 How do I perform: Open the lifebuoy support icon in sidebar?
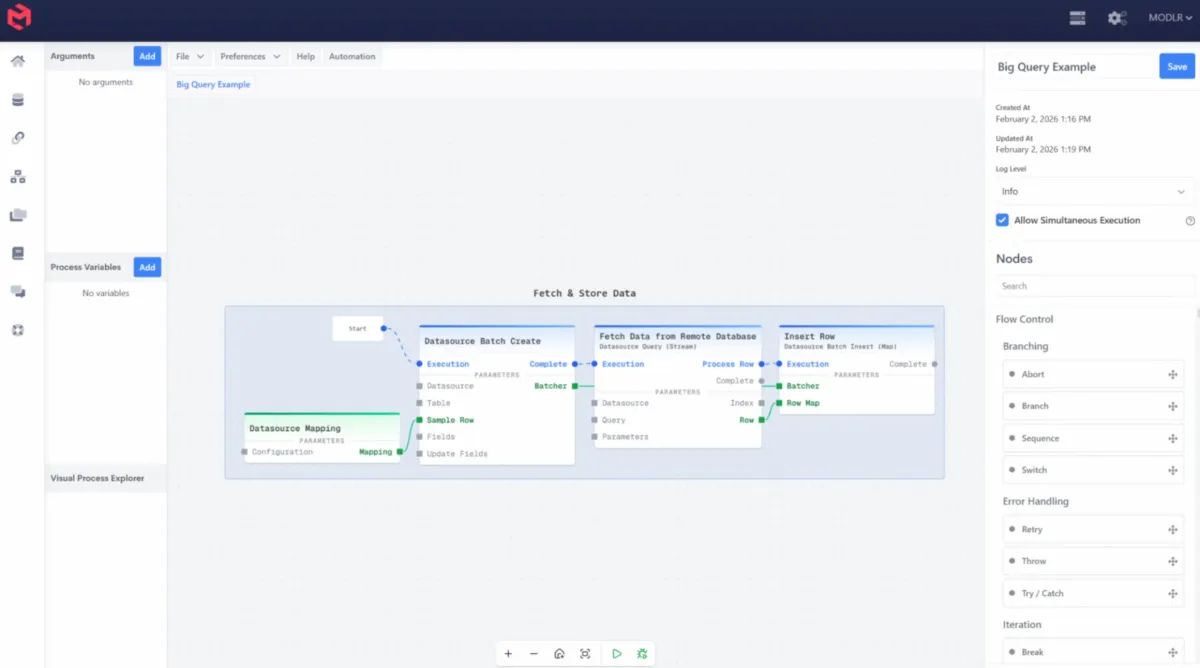[18, 330]
